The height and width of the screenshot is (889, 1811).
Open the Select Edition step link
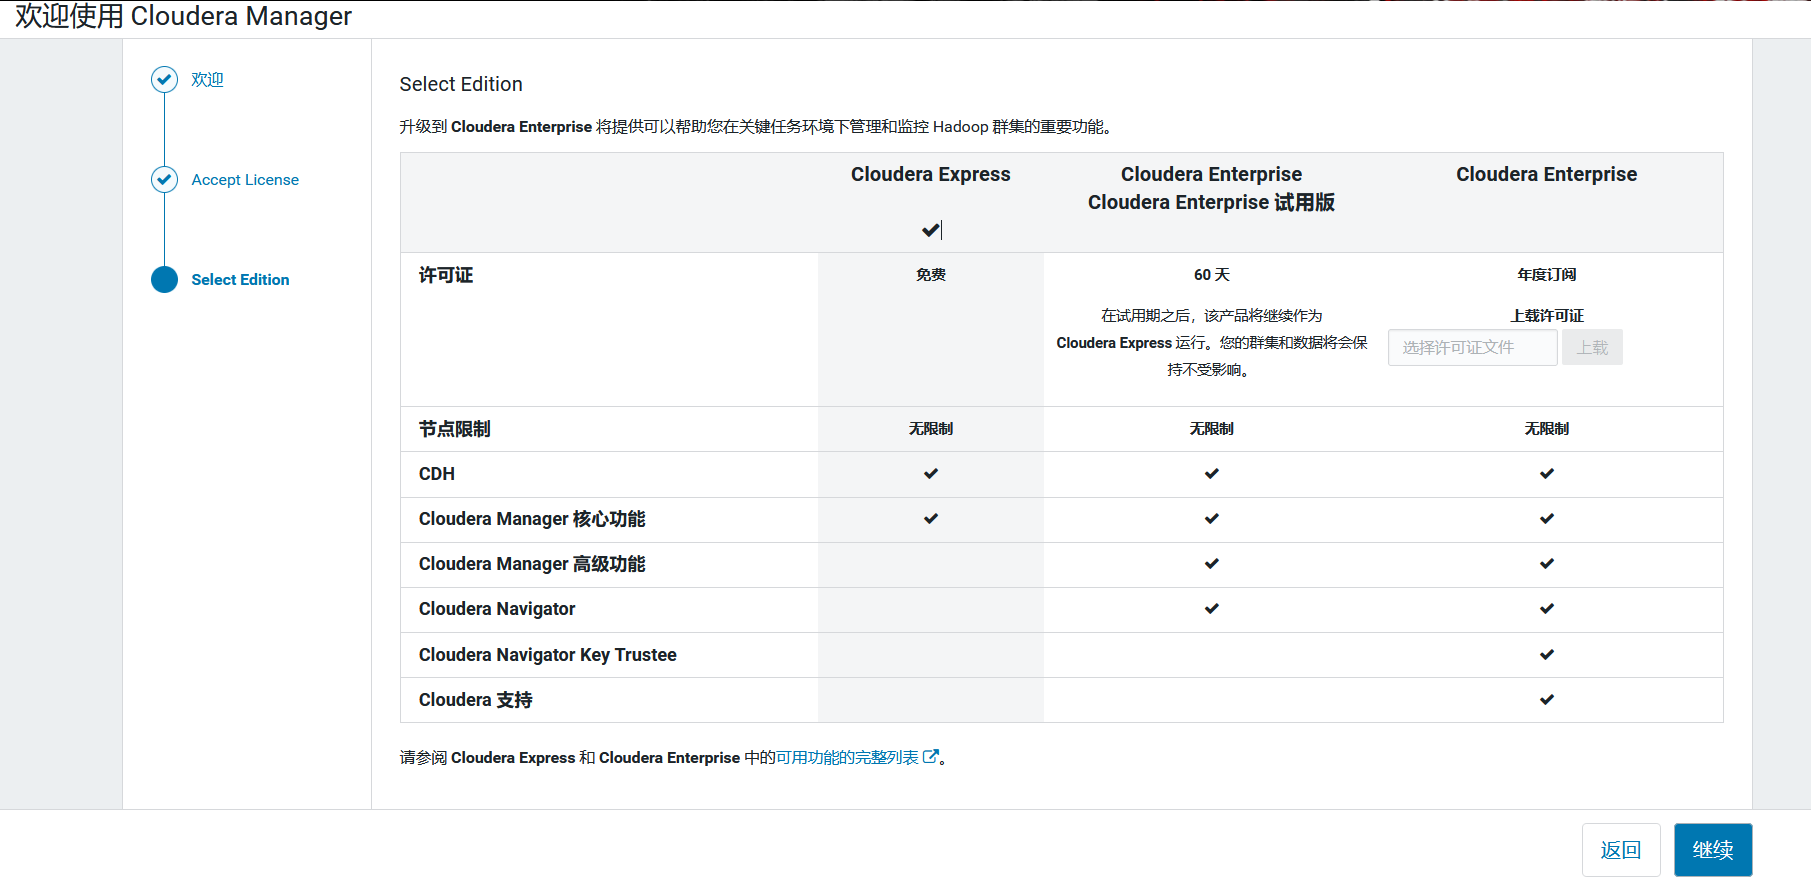[240, 280]
